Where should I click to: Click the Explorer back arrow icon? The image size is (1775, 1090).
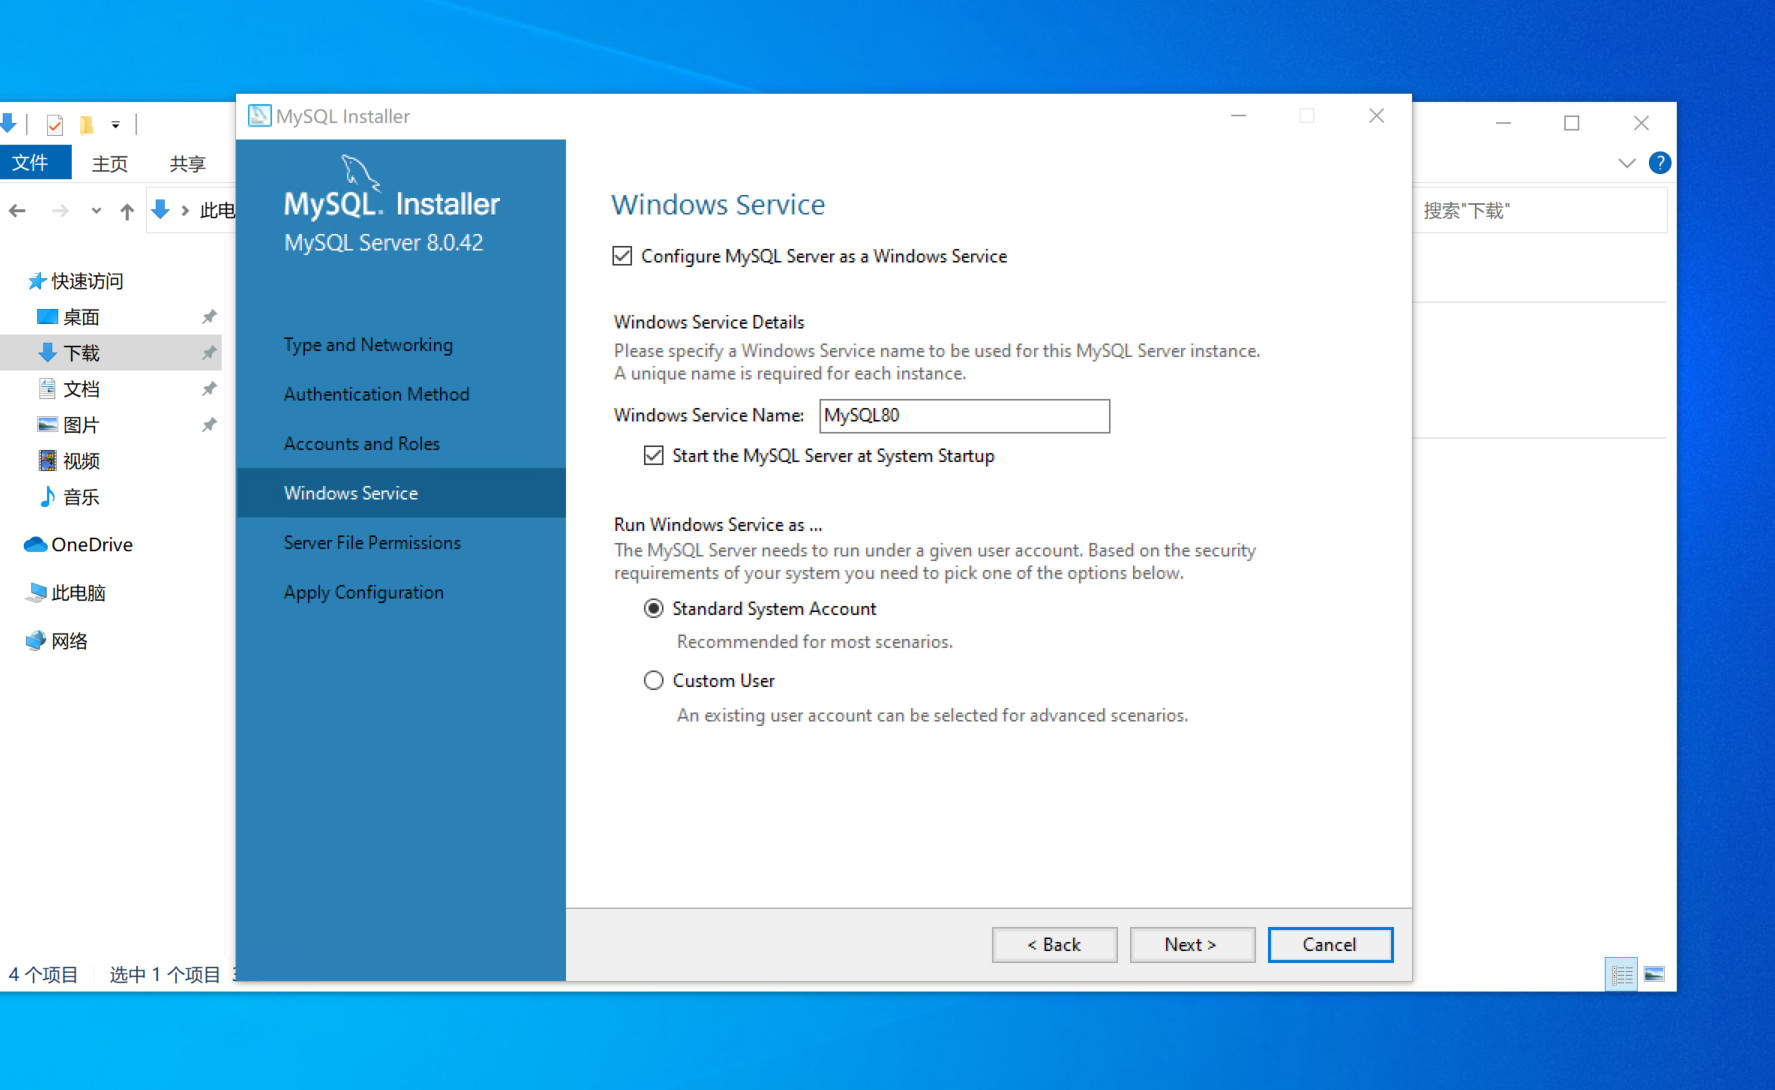[x=17, y=211]
